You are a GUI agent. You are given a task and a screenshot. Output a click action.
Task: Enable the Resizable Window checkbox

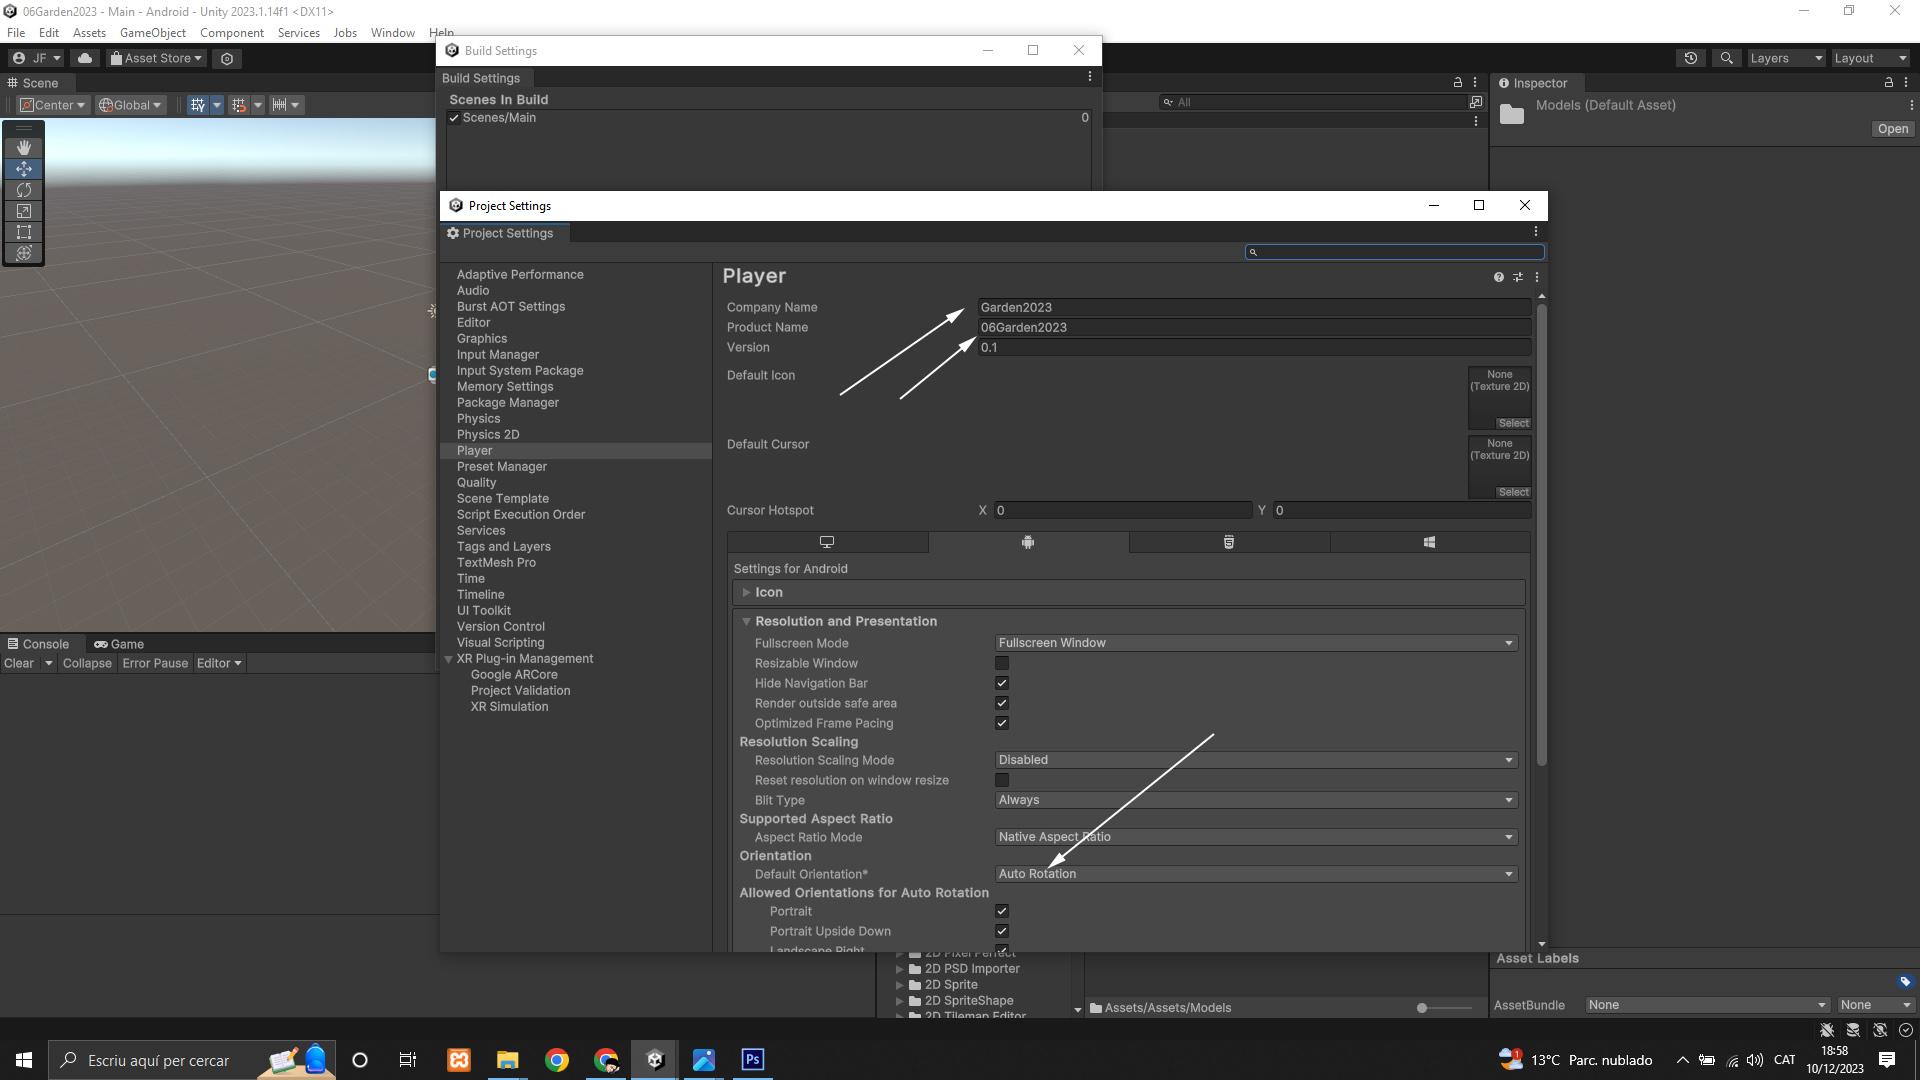click(1002, 663)
